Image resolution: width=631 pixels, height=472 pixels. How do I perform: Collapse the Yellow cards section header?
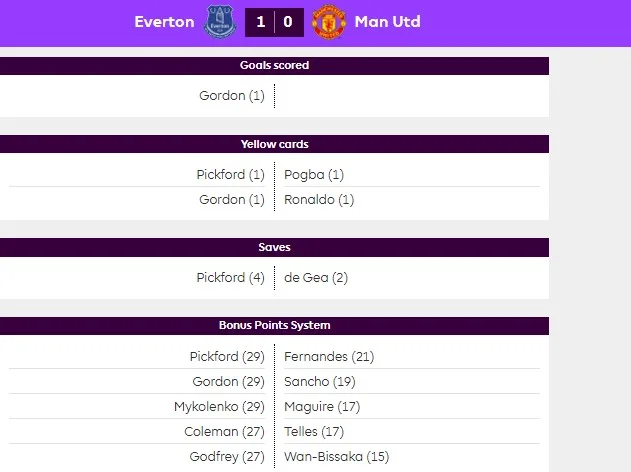tap(274, 144)
